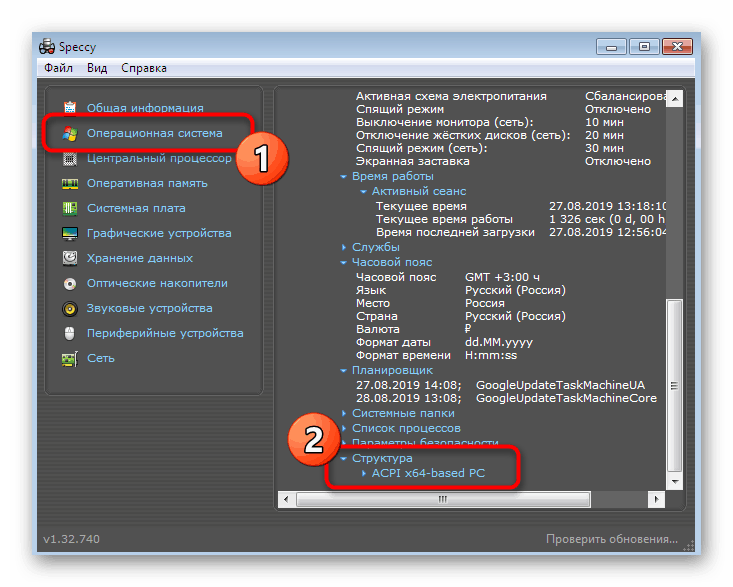This screenshot has width=733, height=587.
Task: Click the horizontal scrollbar right arrow
Action: click(656, 500)
